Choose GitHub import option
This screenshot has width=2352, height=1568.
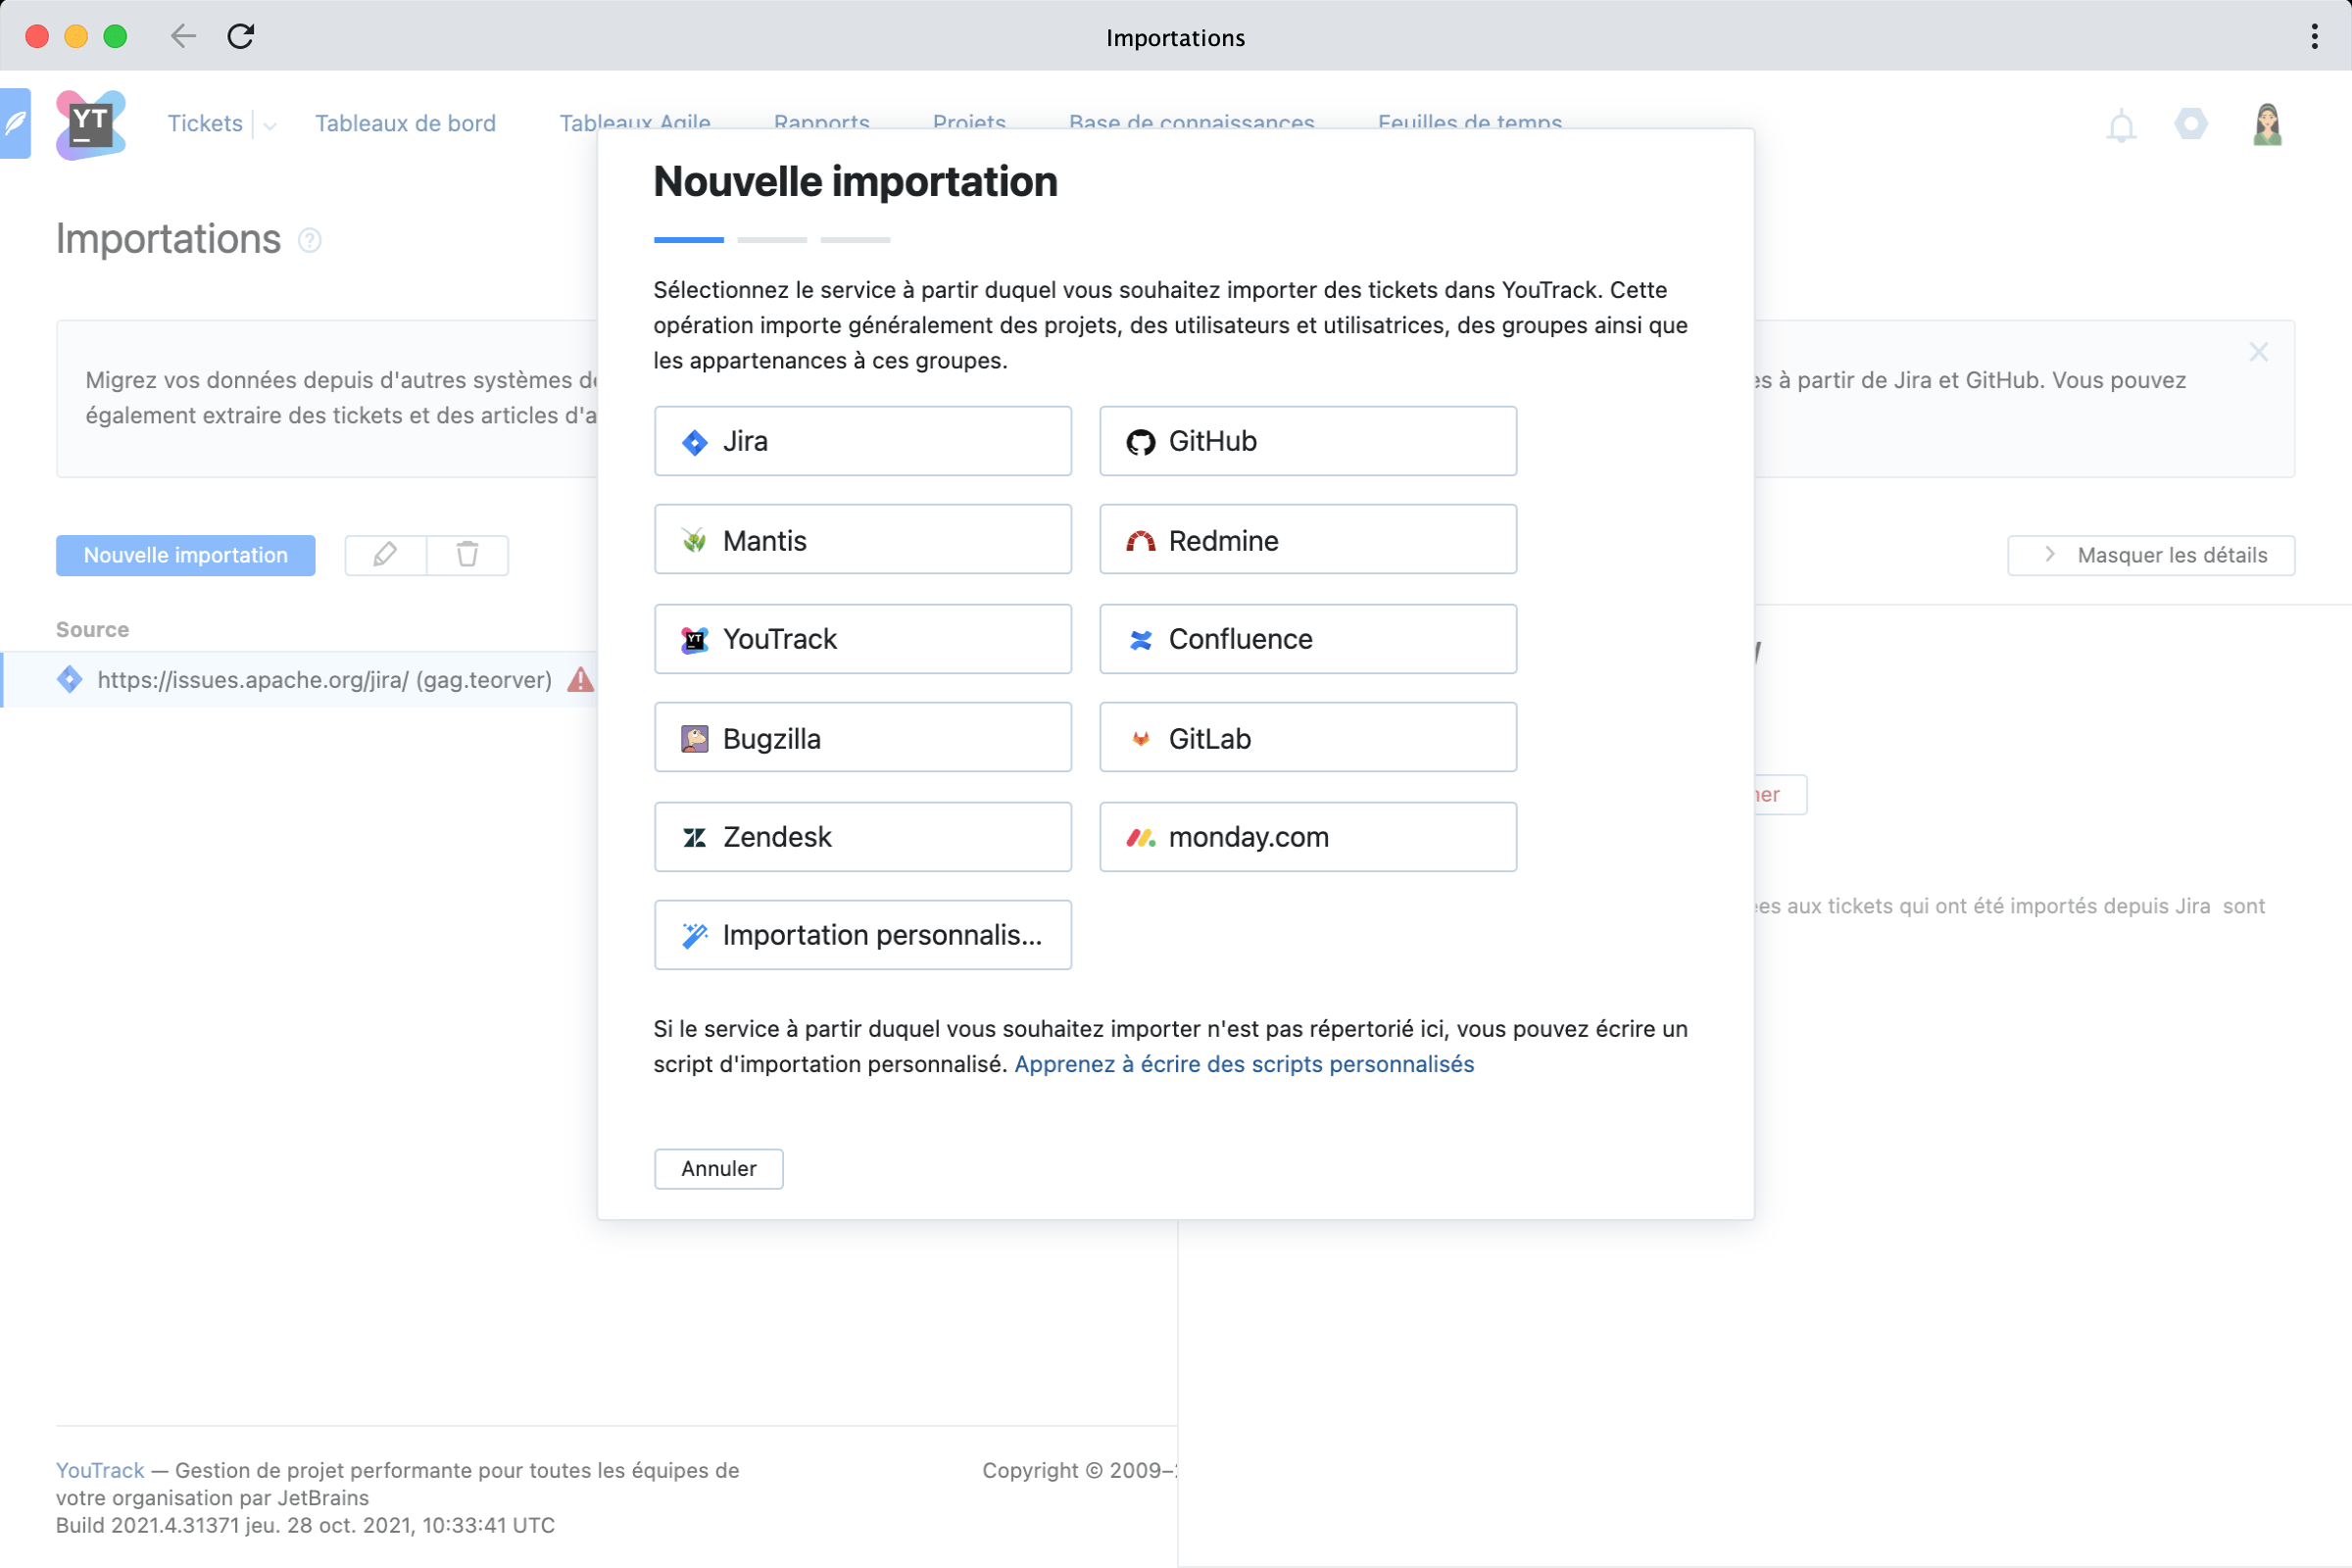1308,441
